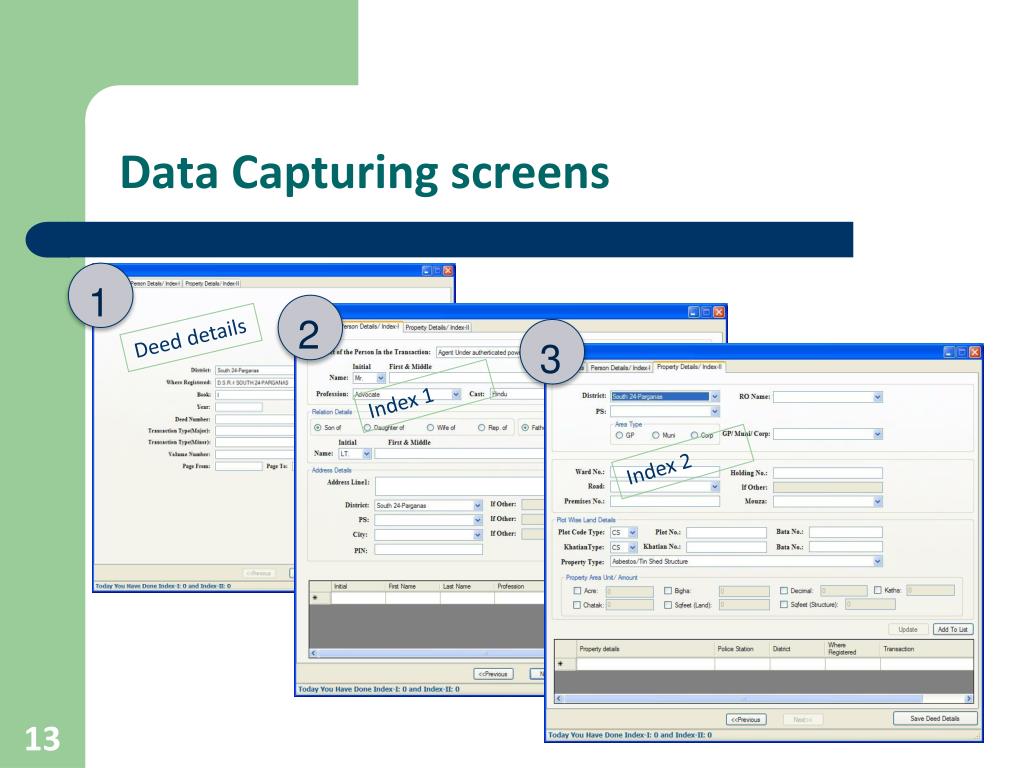This screenshot has height=768, width=1024.
Task: Enable the Decimal area unit checkbox
Action: 784,590
